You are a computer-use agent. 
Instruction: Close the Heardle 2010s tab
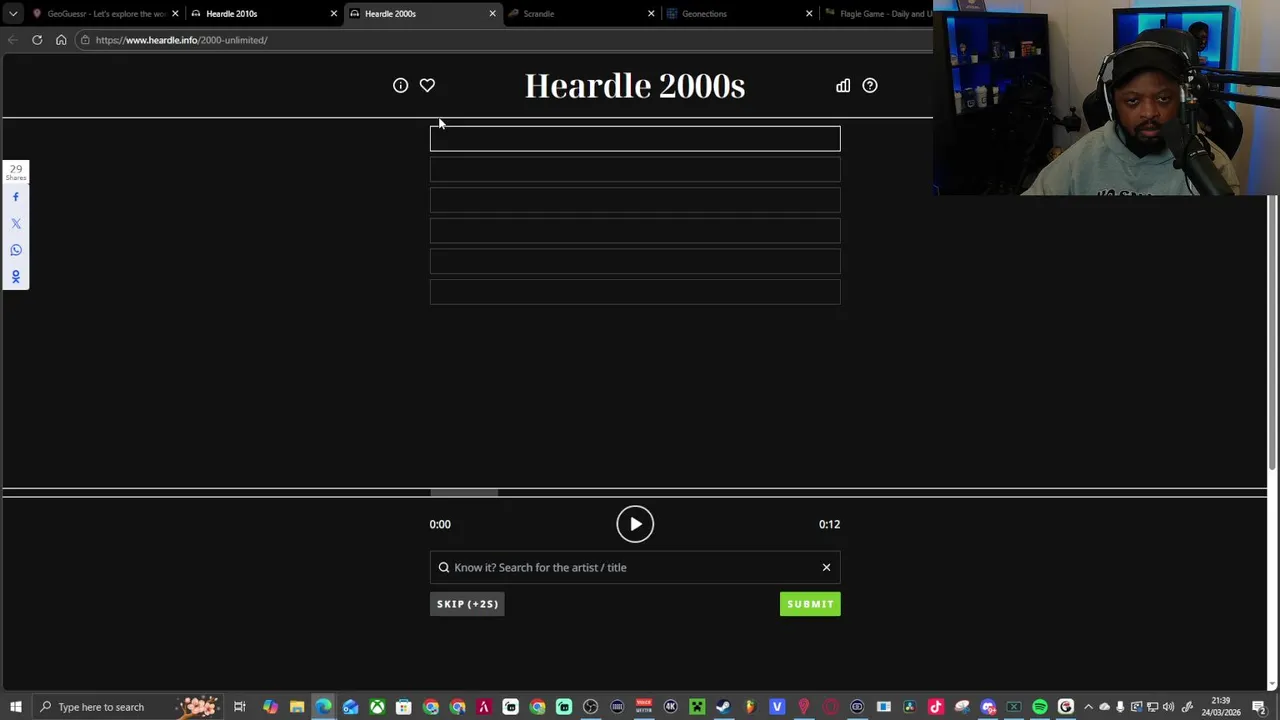click(333, 14)
